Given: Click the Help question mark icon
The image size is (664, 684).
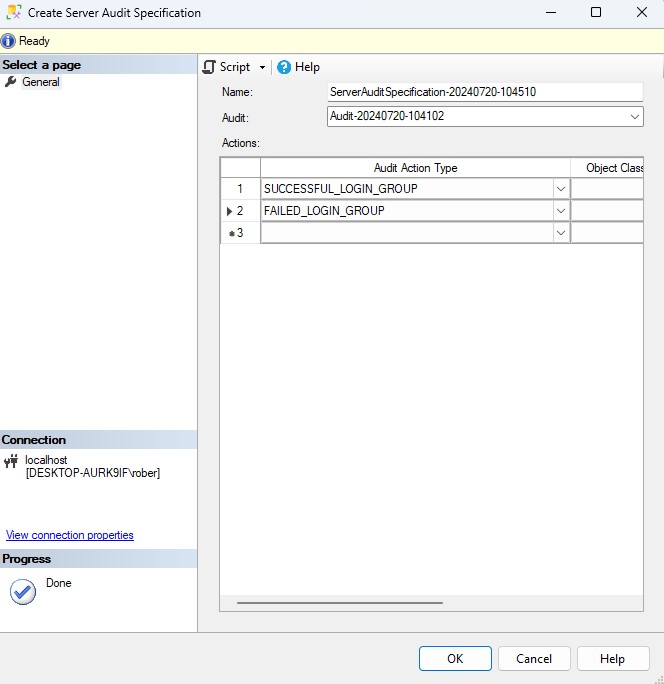Looking at the screenshot, I should (x=284, y=67).
